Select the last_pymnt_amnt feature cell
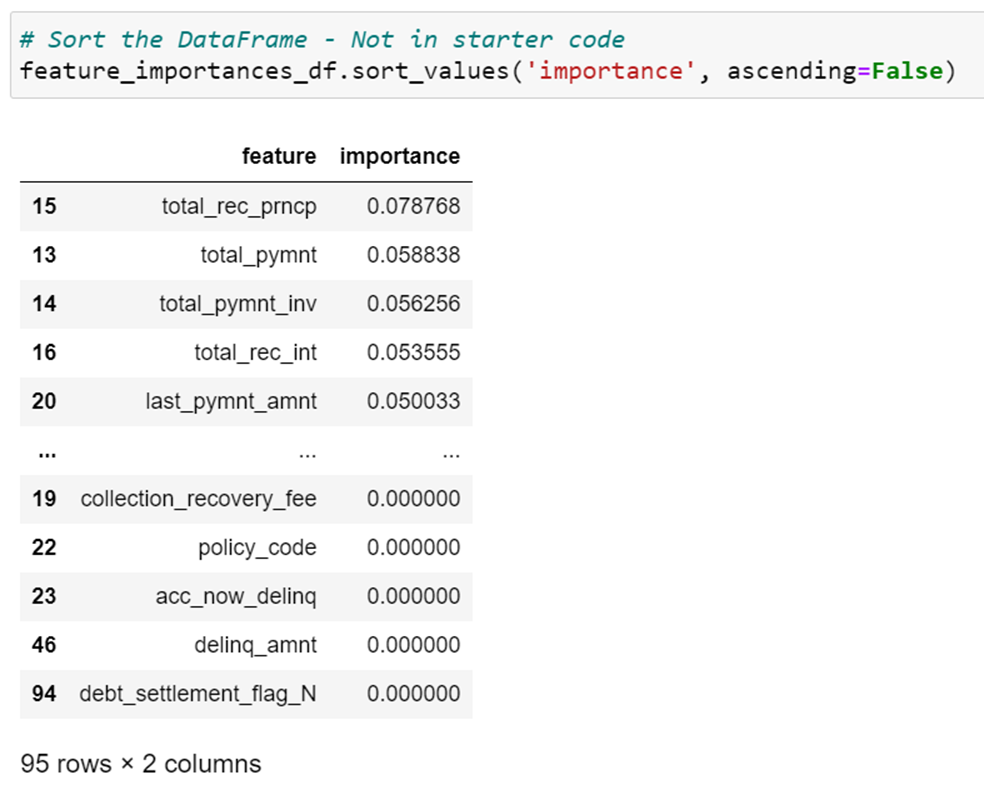The height and width of the screenshot is (790, 984). [231, 402]
